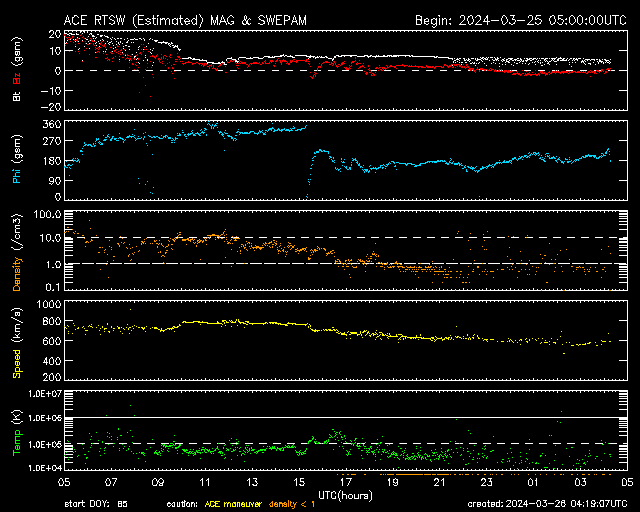
Task: Click the 360 tick on Phi axis
Action: 51,124
